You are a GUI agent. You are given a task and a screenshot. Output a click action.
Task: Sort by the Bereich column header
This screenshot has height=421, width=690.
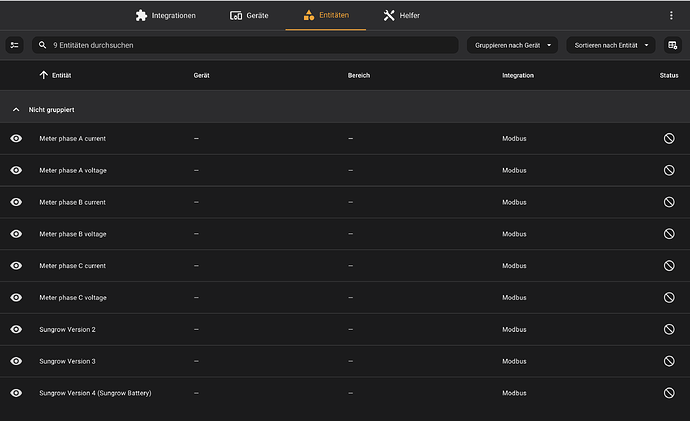pyautogui.click(x=359, y=75)
